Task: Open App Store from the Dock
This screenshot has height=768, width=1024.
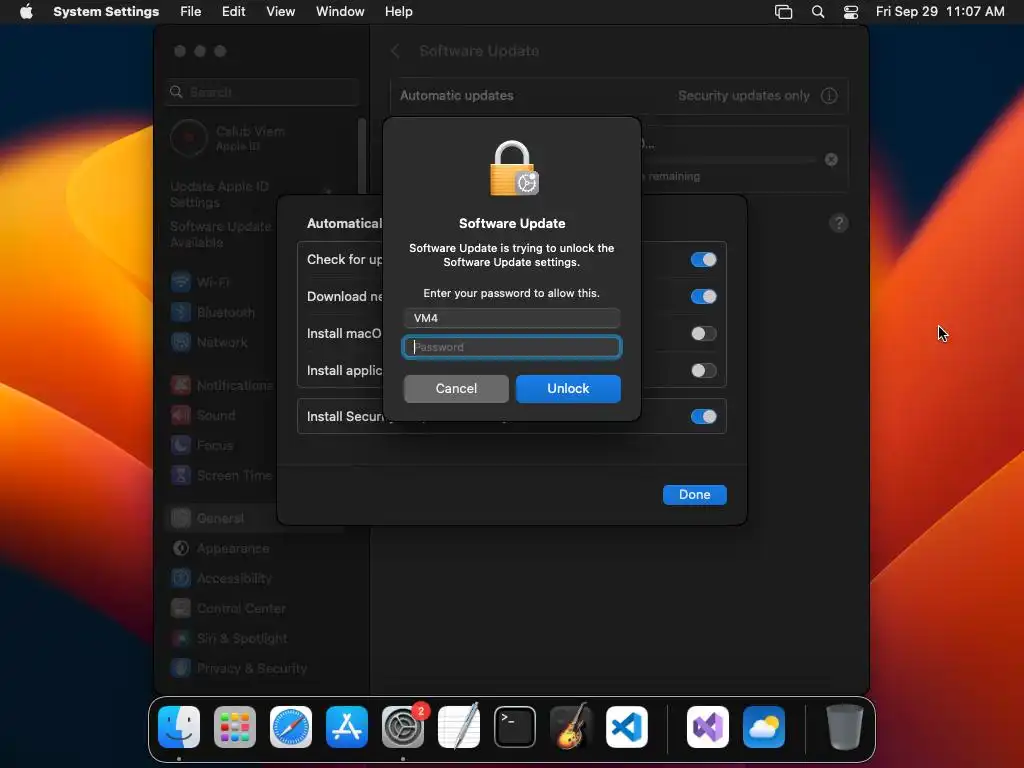Action: pyautogui.click(x=347, y=727)
